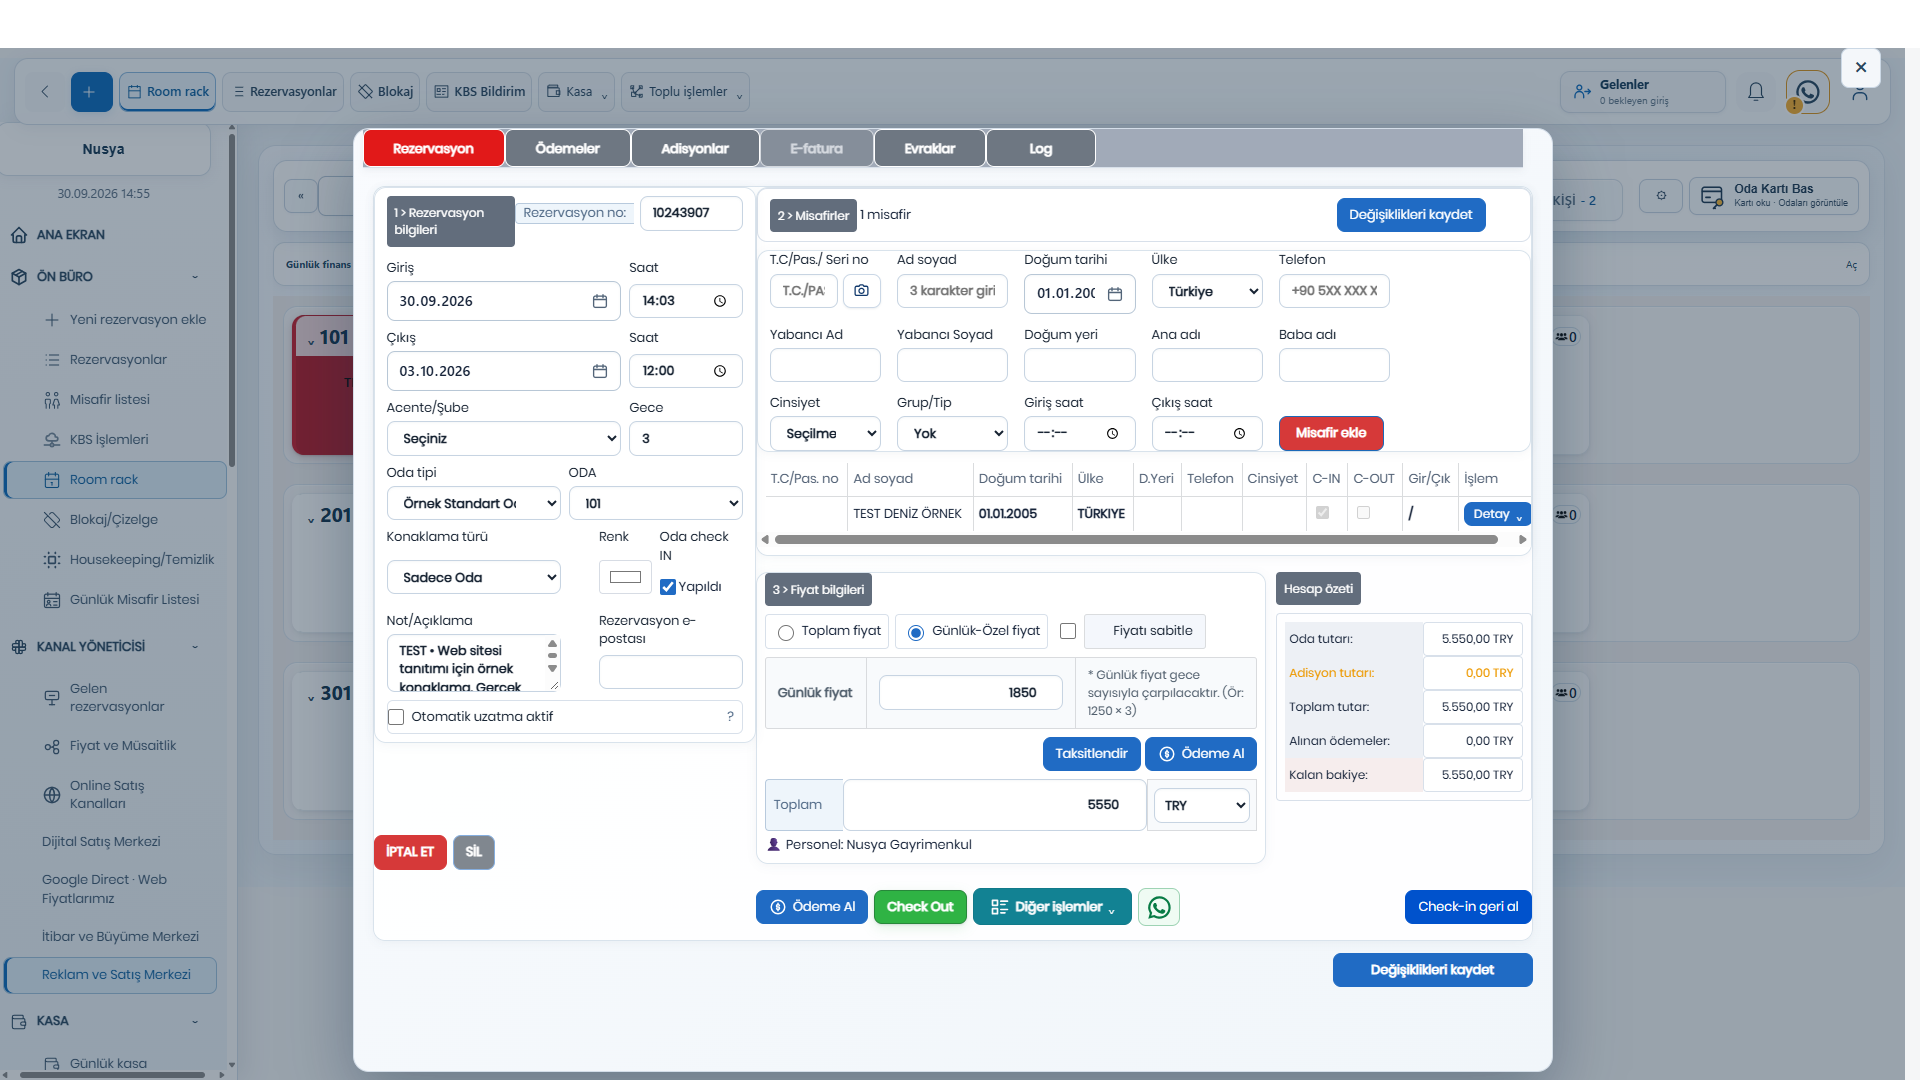1920x1080 pixels.
Task: Click the Taksitlendir button
Action: pyautogui.click(x=1091, y=754)
